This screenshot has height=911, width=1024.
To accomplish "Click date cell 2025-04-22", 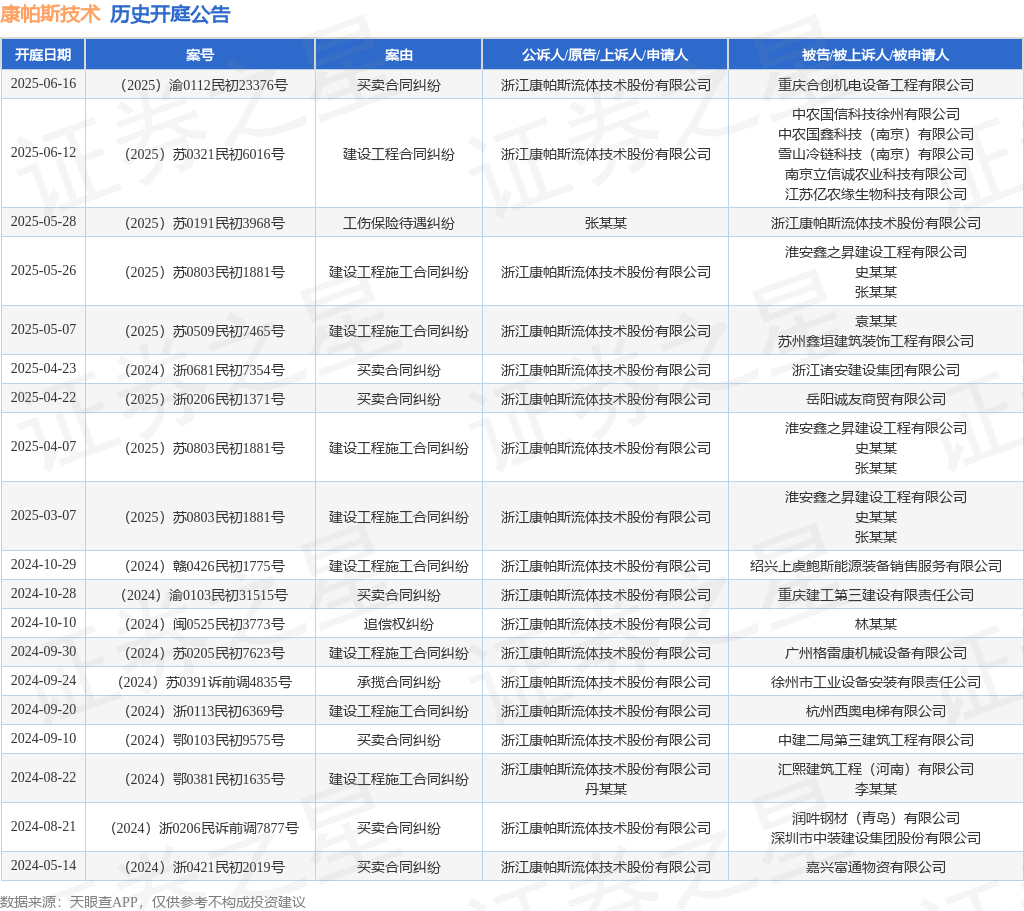I will (43, 397).
